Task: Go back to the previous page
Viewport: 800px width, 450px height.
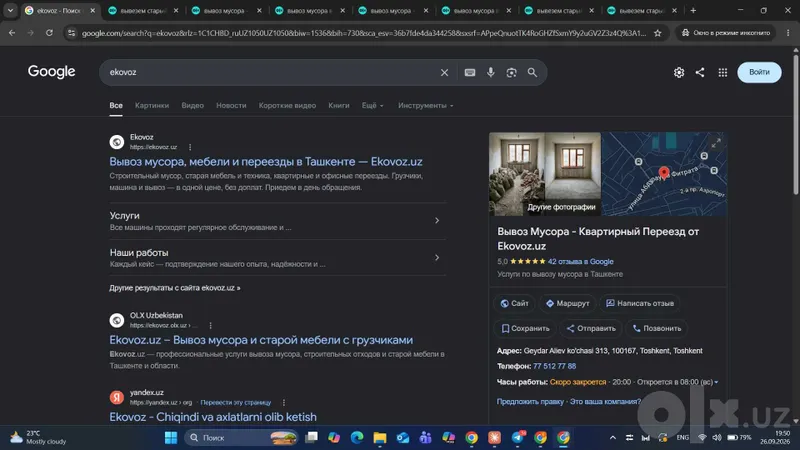Action: 12,33
